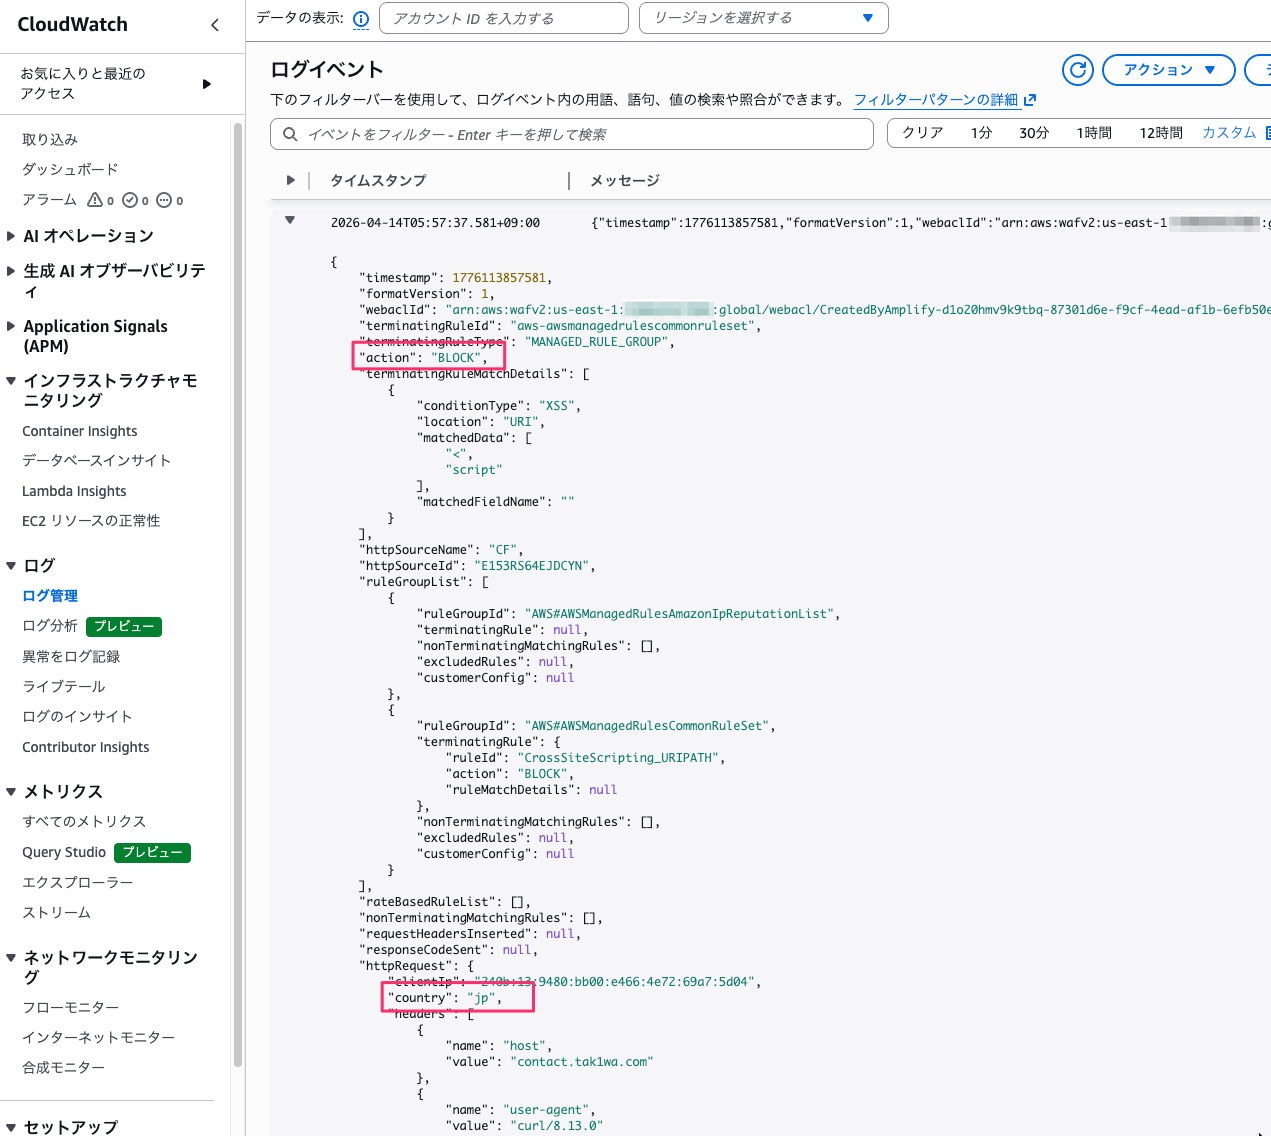The height and width of the screenshot is (1136, 1271).
Task: Open ストリーム under metrics
Action: (x=57, y=913)
